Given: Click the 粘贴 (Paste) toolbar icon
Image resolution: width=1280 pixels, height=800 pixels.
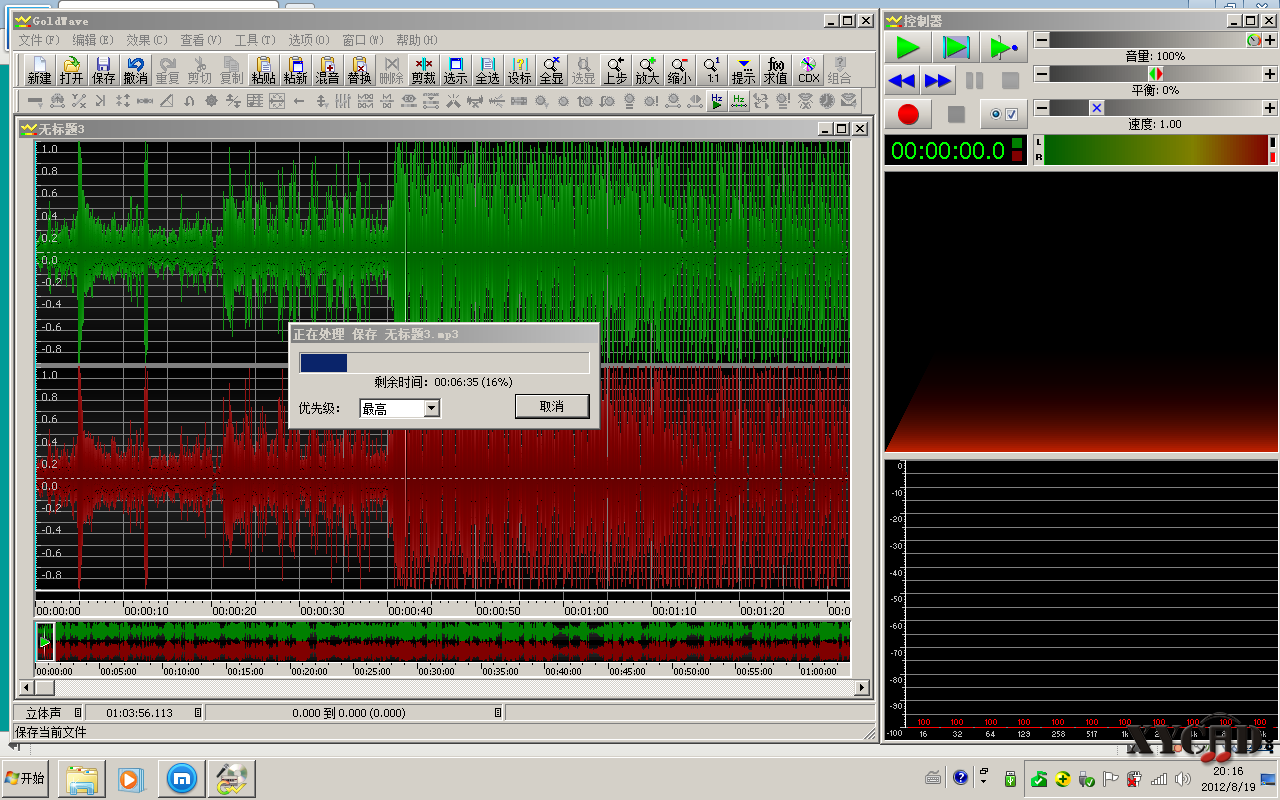Looking at the screenshot, I should point(263,70).
